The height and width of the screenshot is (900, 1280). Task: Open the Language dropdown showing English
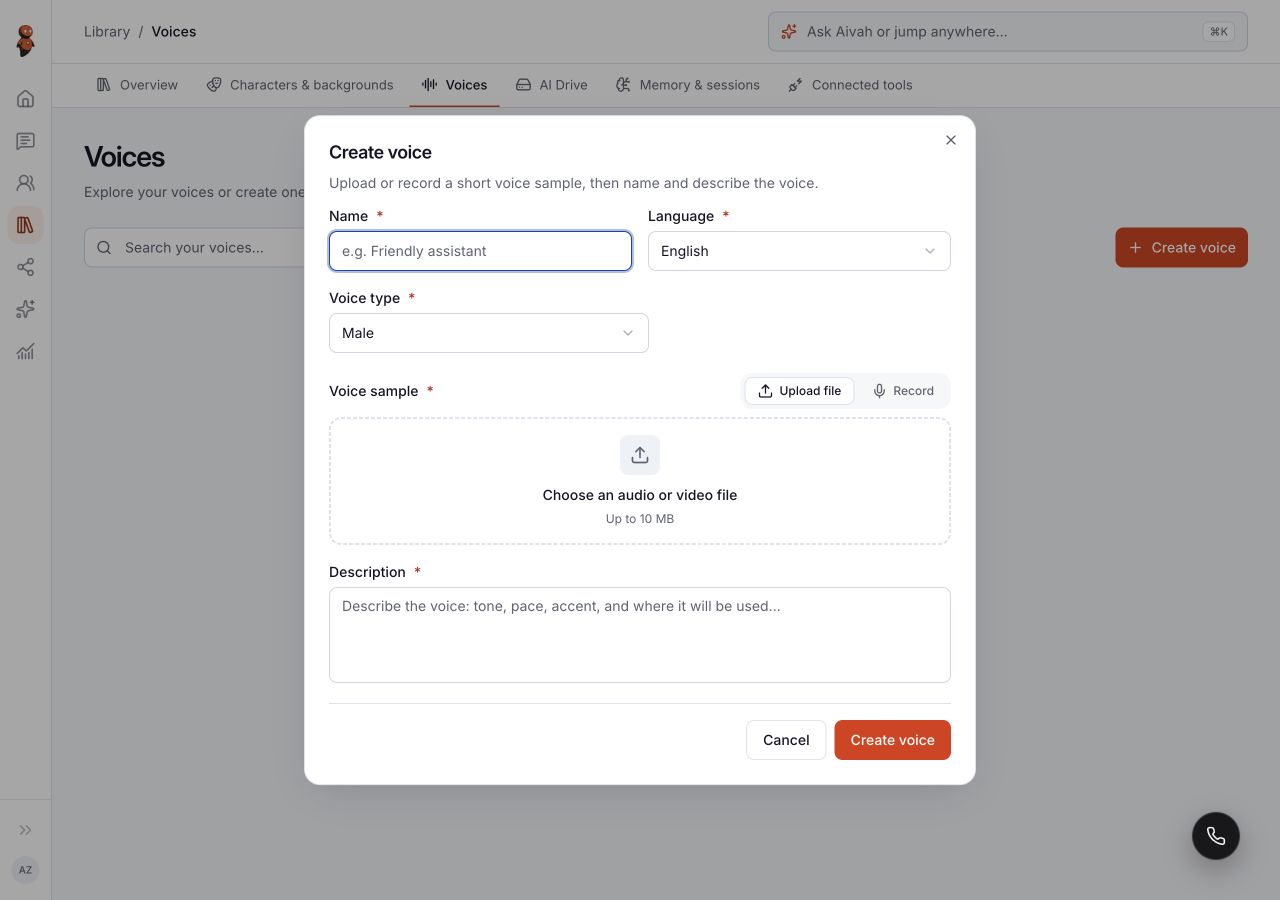[799, 251]
